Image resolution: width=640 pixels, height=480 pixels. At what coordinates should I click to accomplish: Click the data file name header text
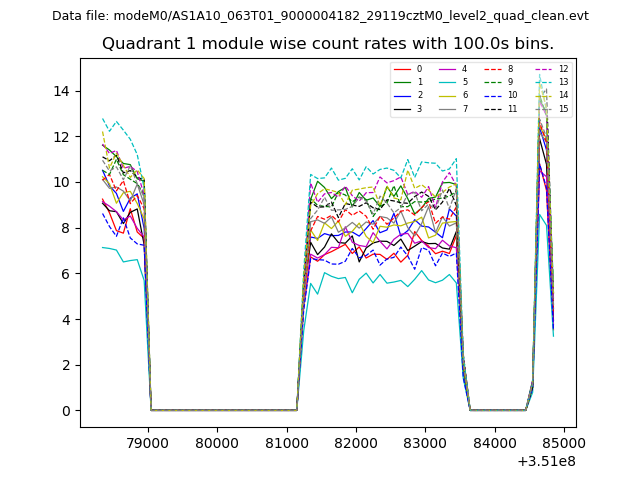coord(320,15)
